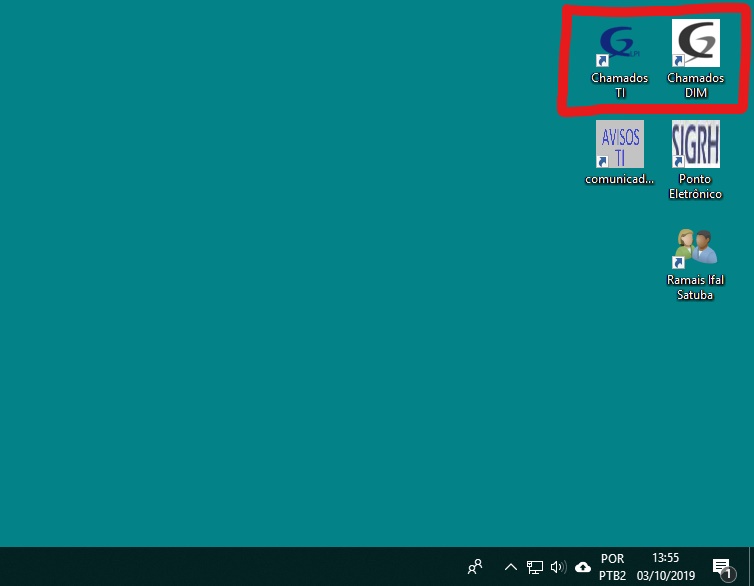
Task: Click the 'Ponto Eletrônico' label text
Action: click(695, 187)
